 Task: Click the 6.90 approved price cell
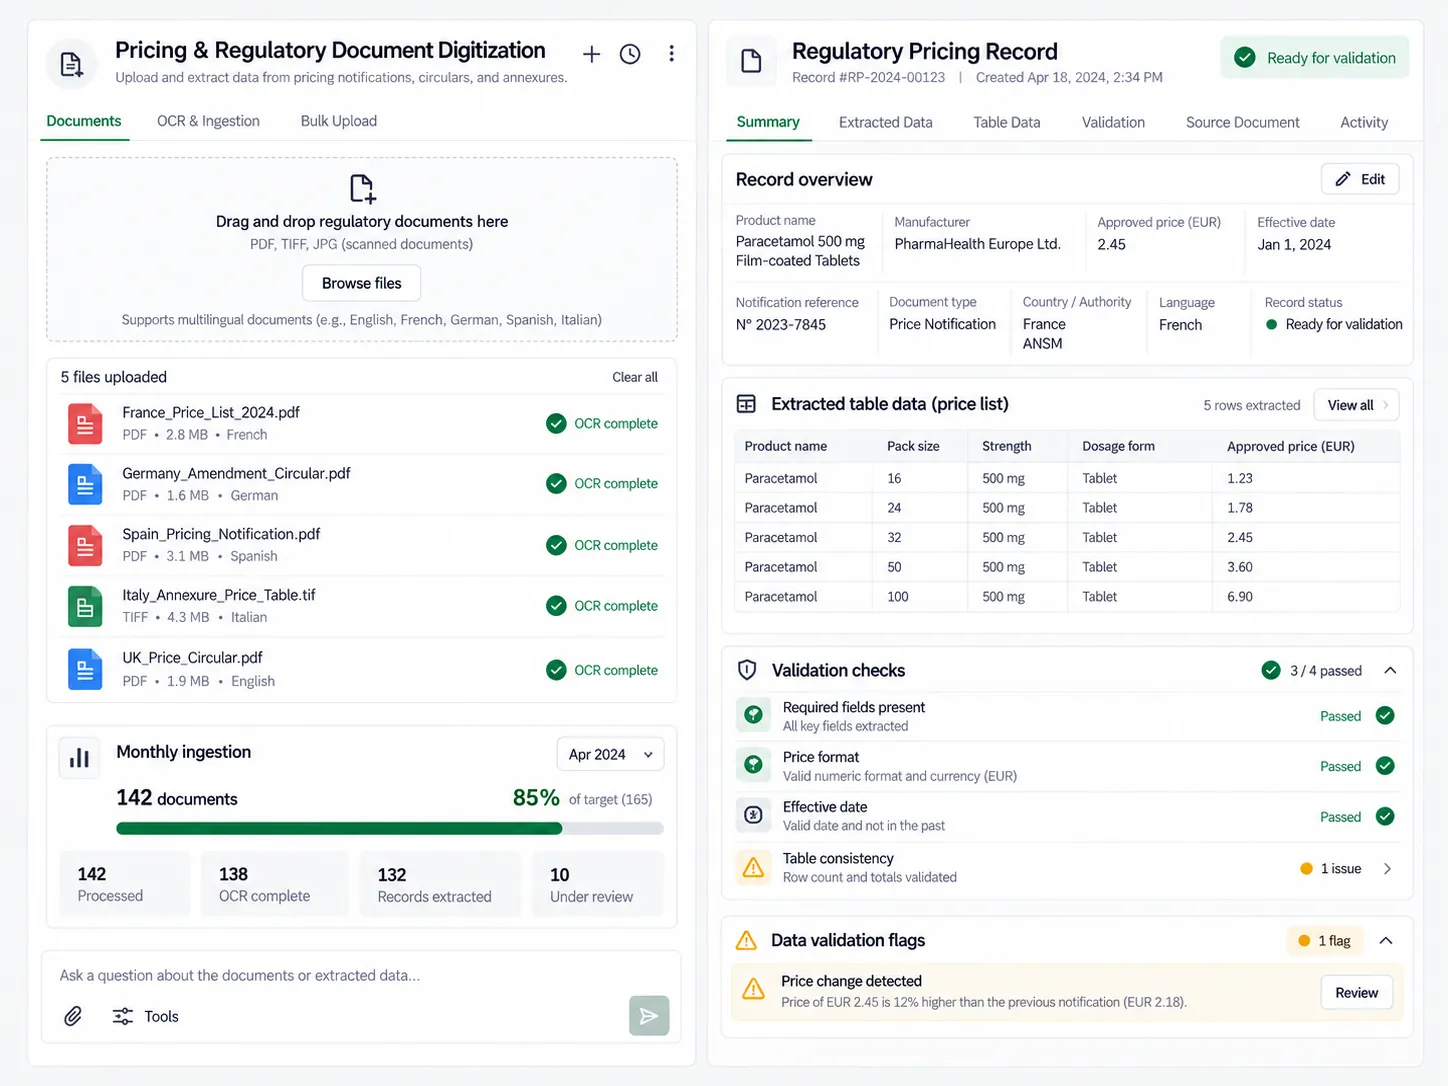1305,596
